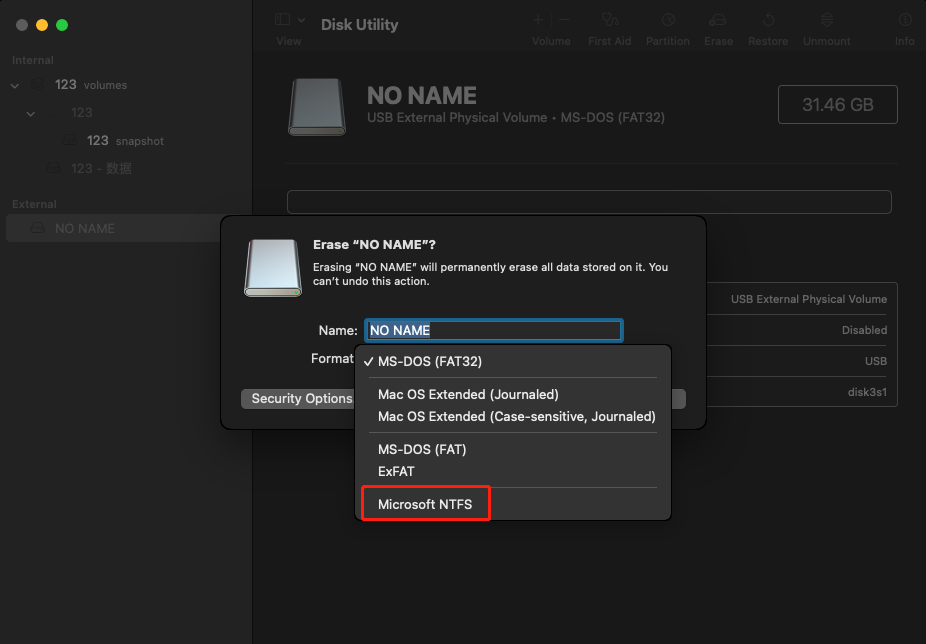Click the NO NAME disk icon in sidebar
The width and height of the screenshot is (926, 644).
(37, 228)
